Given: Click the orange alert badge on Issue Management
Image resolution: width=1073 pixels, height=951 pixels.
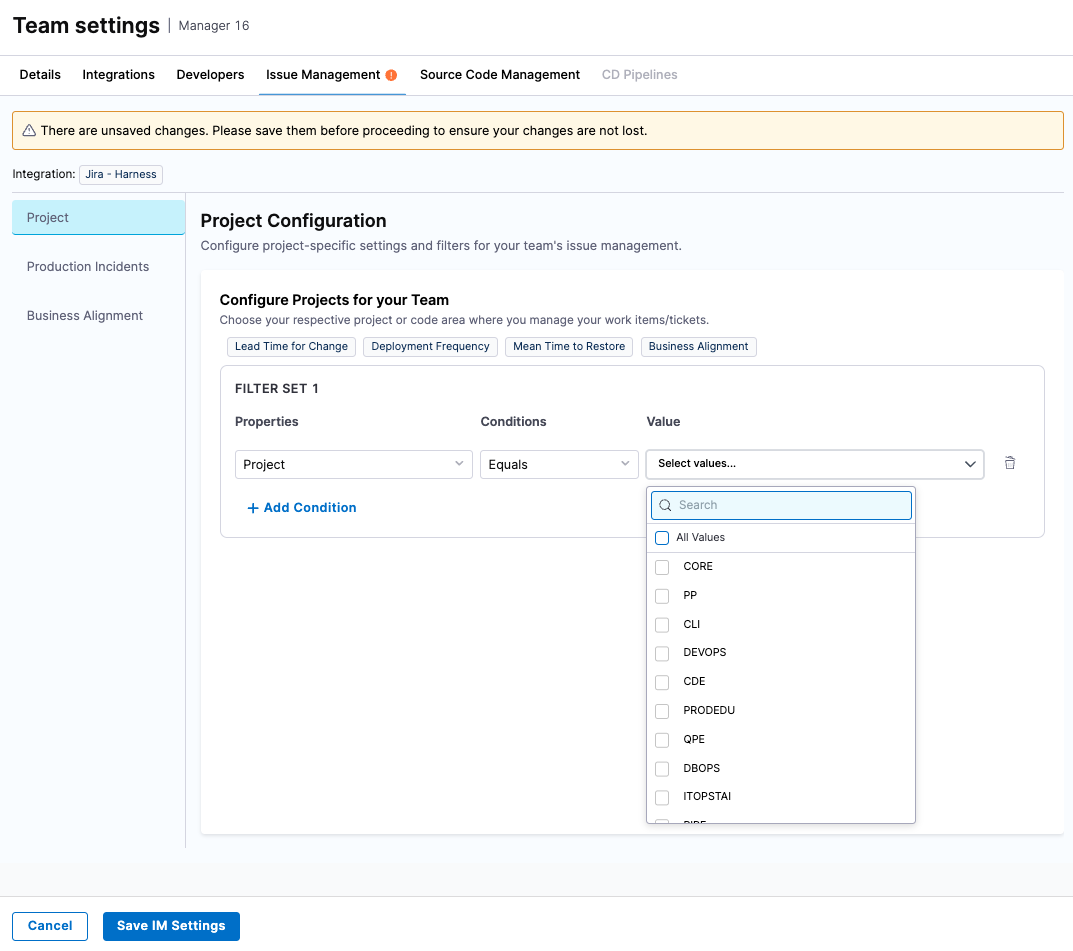Looking at the screenshot, I should 391,75.
